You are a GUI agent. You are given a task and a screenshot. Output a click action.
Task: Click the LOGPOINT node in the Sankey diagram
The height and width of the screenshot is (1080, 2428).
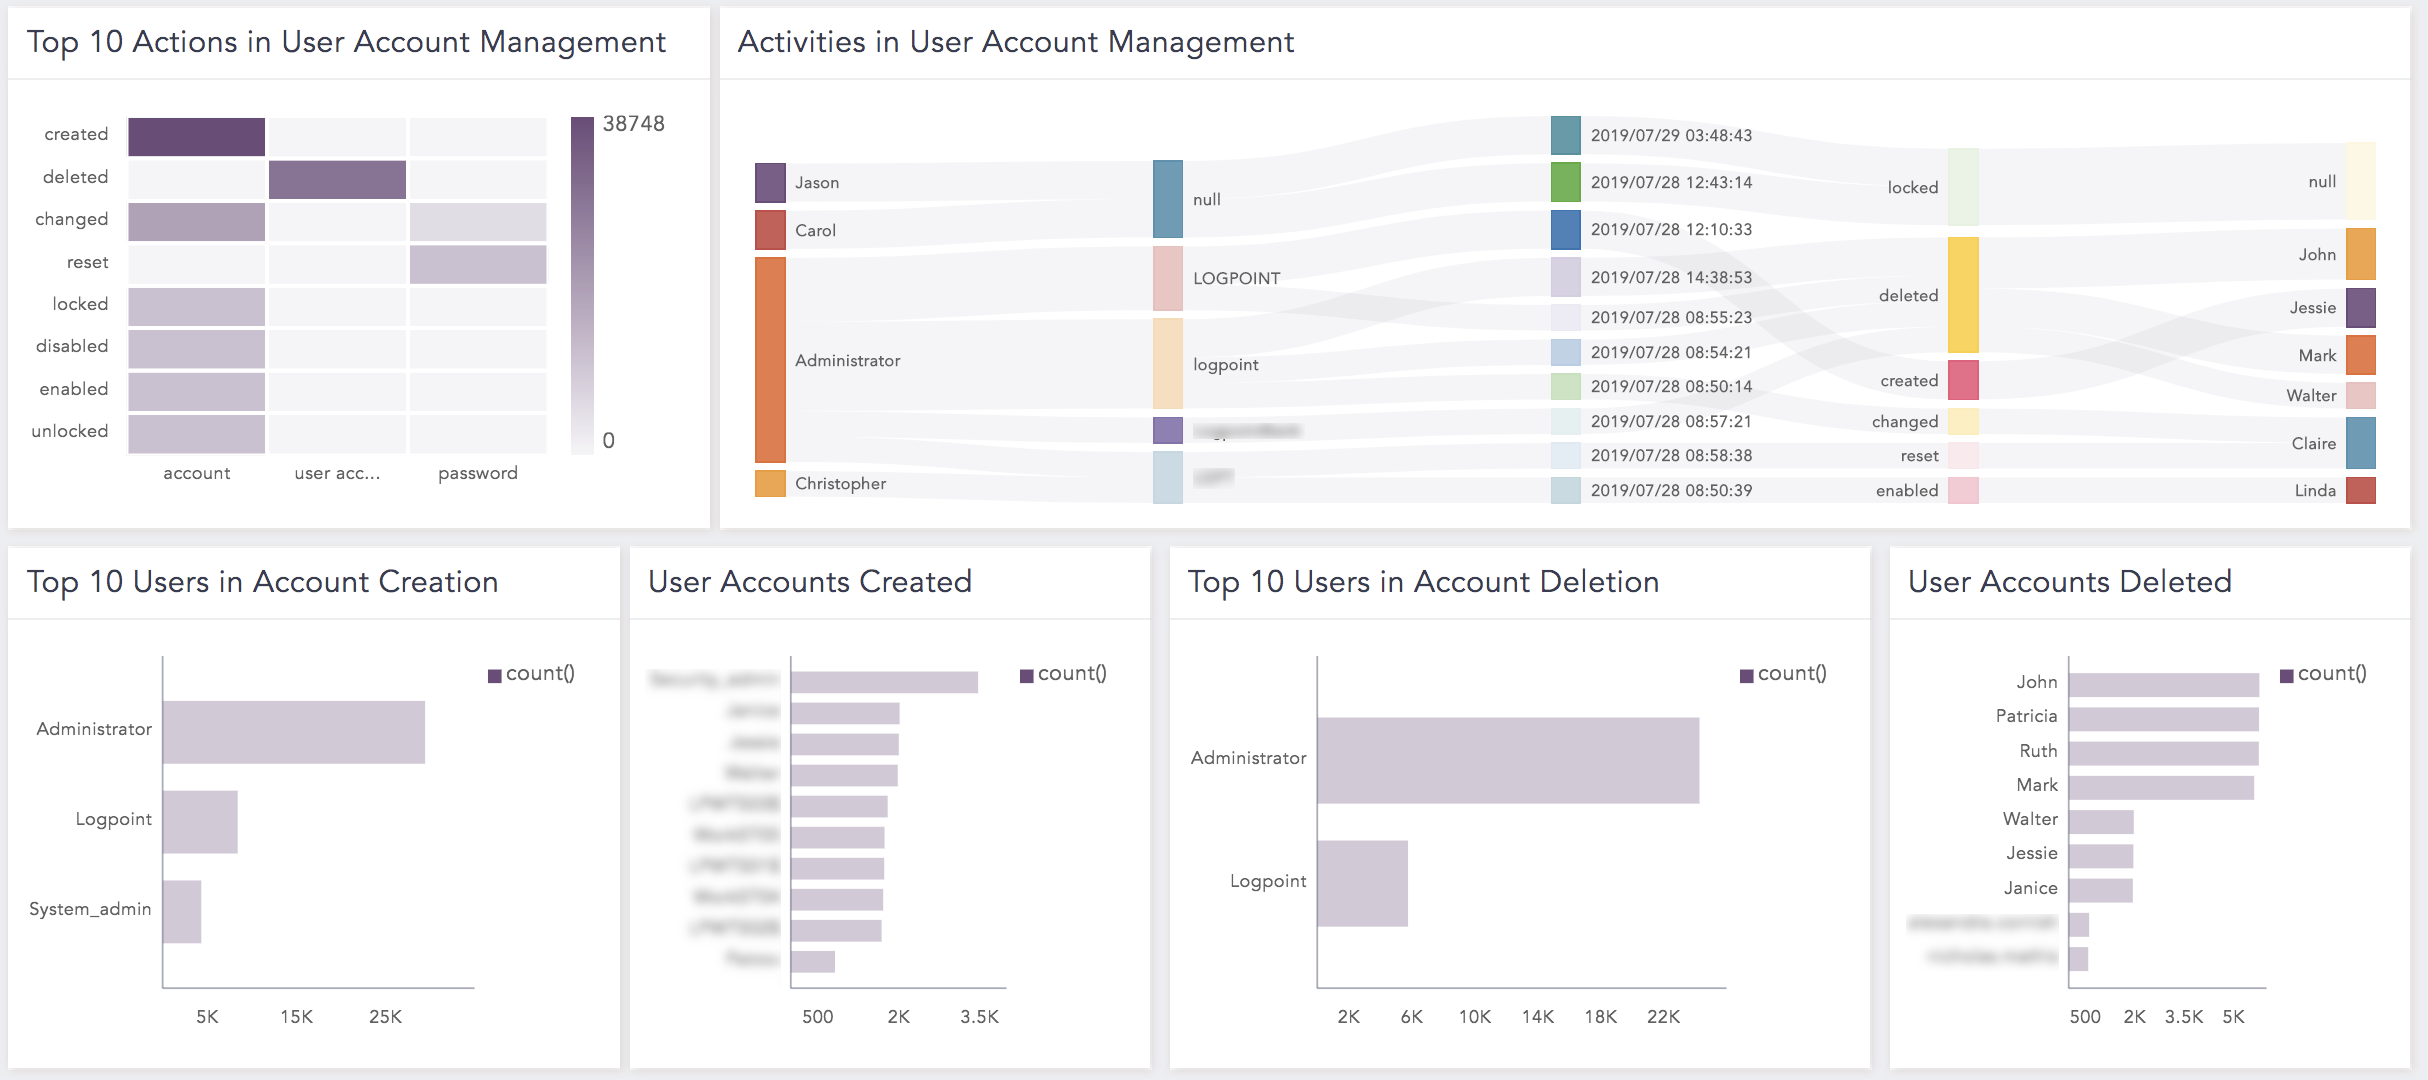(x=1166, y=277)
